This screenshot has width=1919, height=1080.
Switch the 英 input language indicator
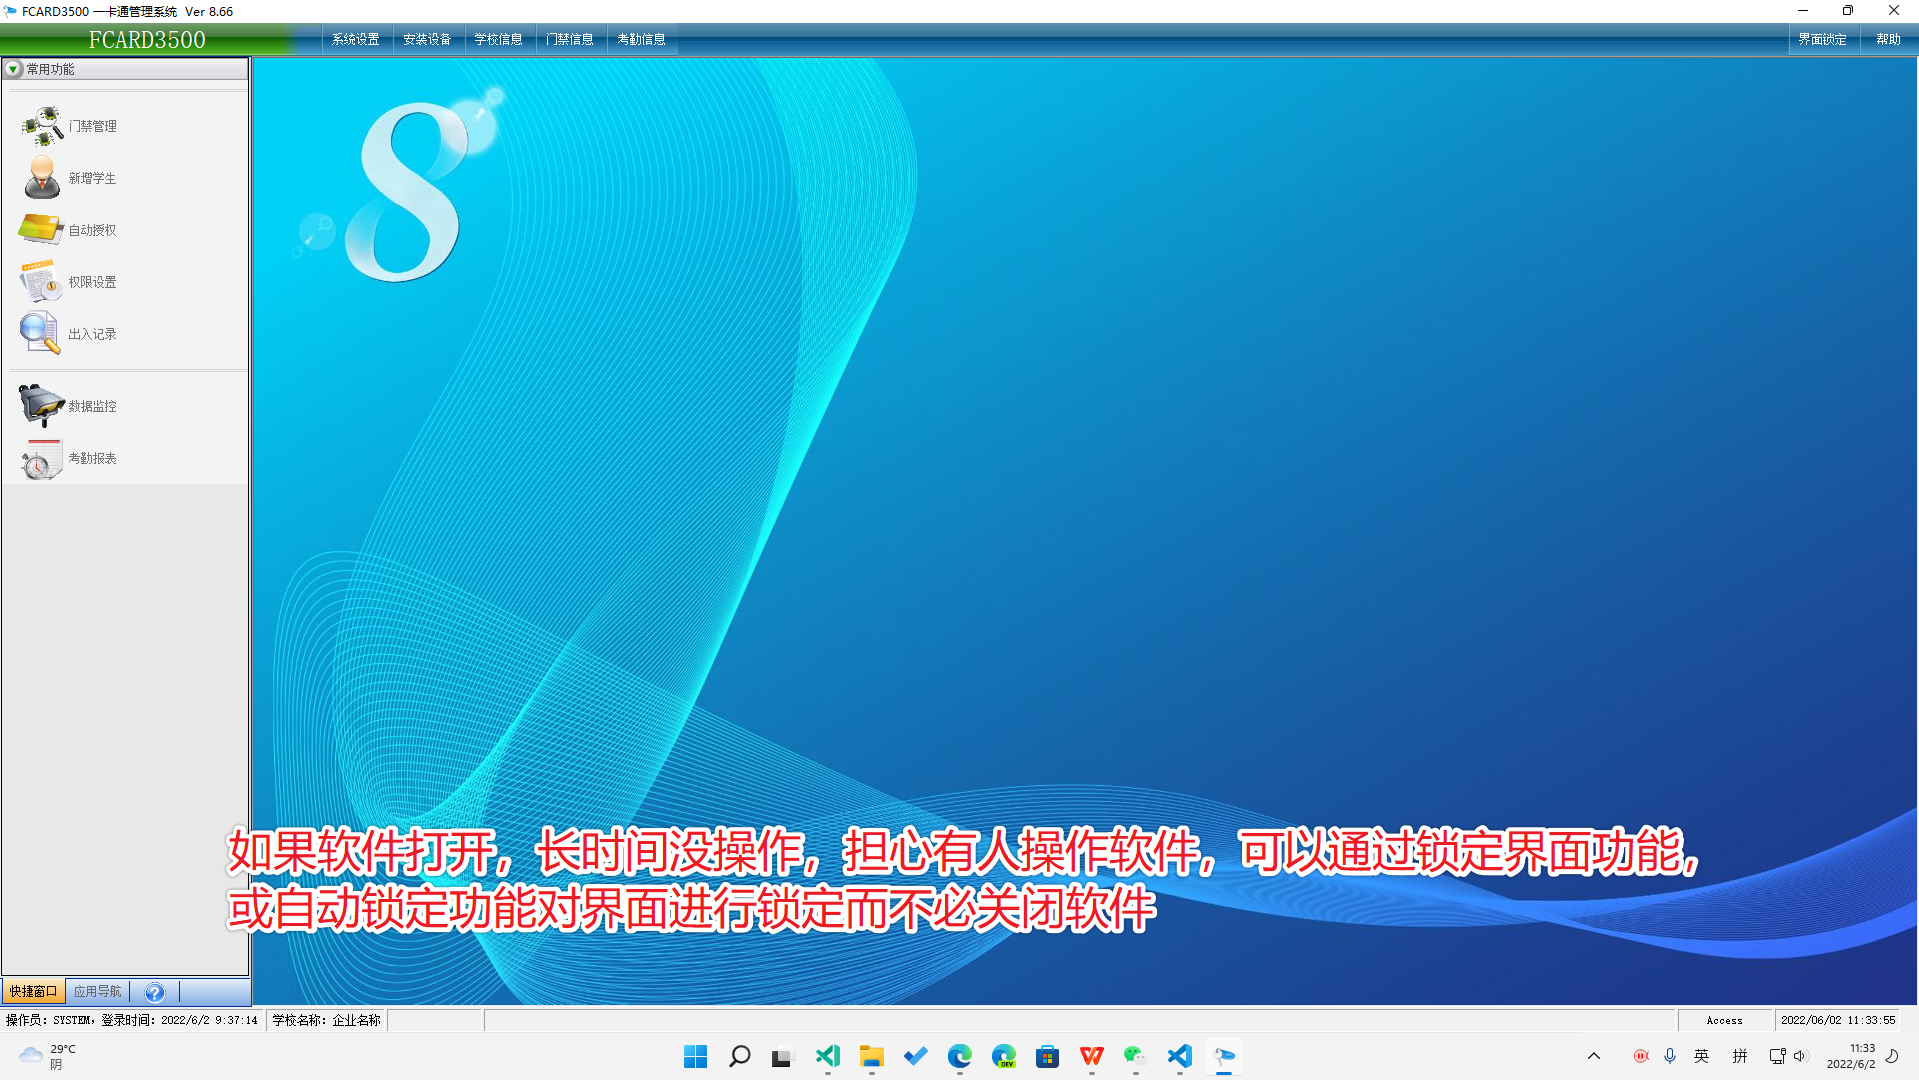[1701, 1056]
